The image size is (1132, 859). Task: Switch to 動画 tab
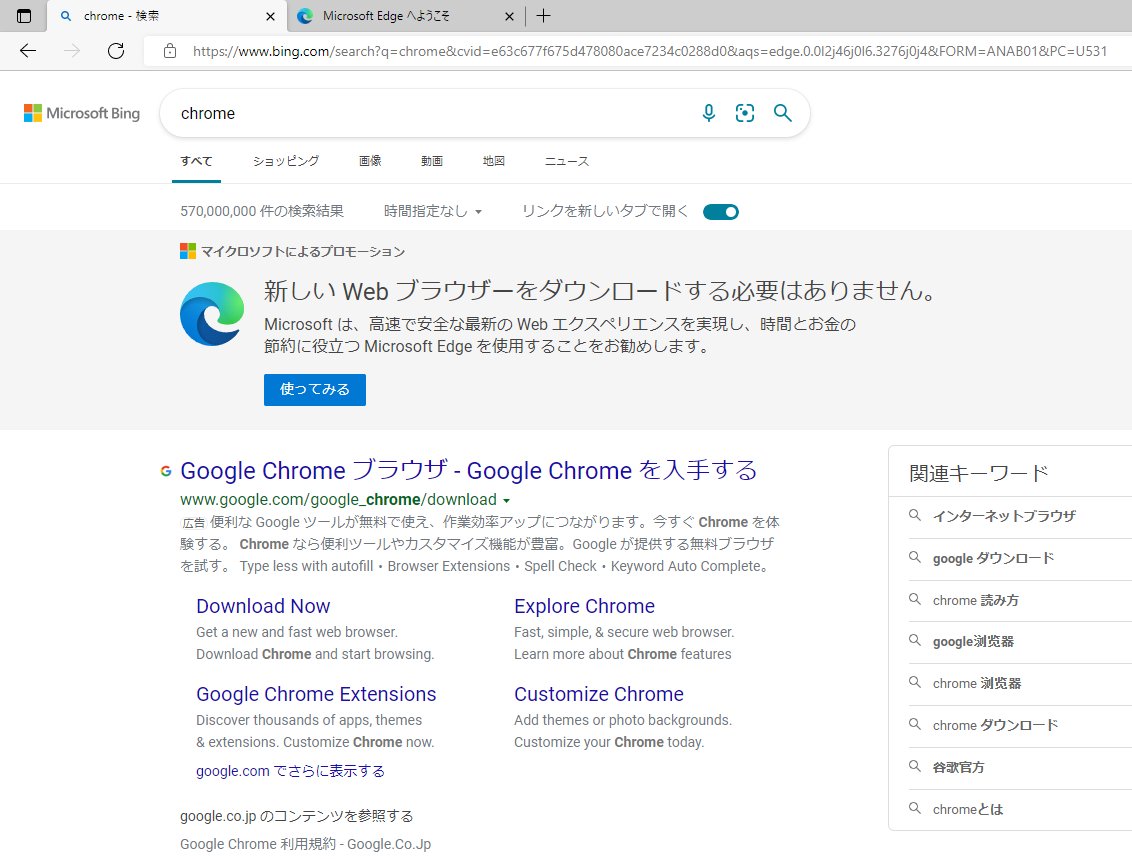point(432,161)
